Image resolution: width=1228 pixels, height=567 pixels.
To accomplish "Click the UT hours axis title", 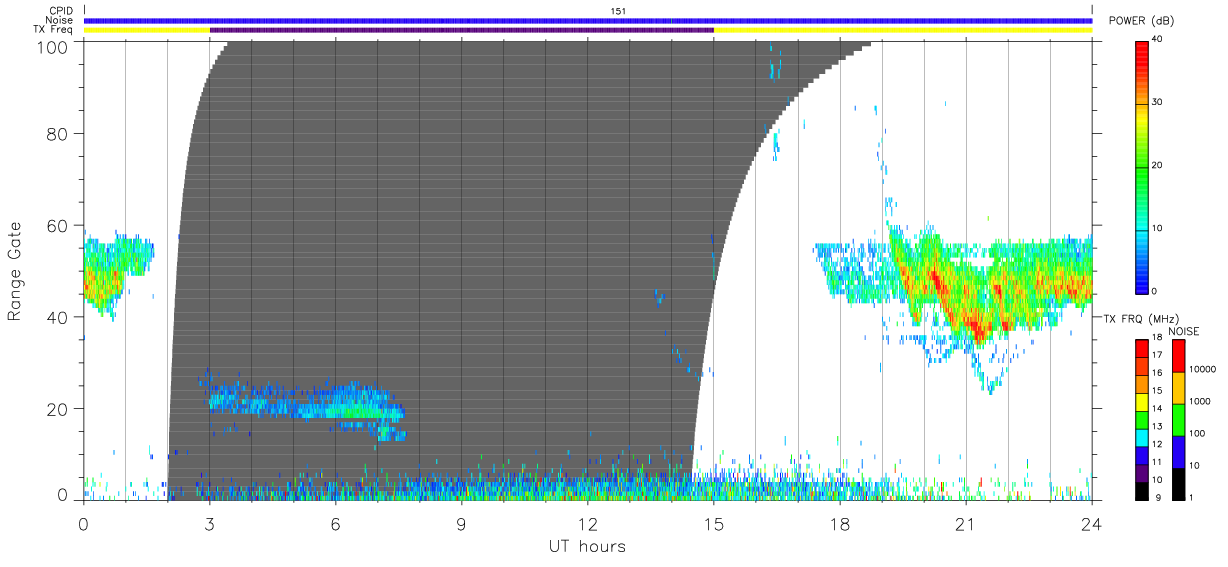I will (x=587, y=546).
